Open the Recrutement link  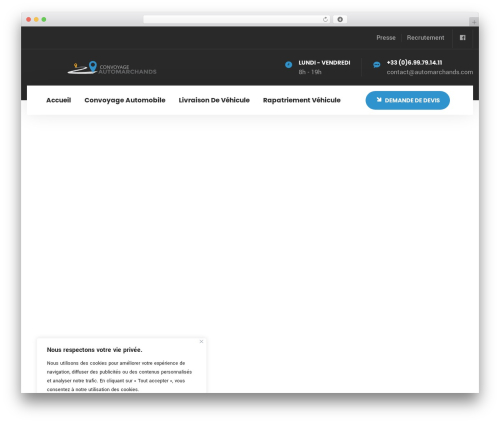click(425, 38)
